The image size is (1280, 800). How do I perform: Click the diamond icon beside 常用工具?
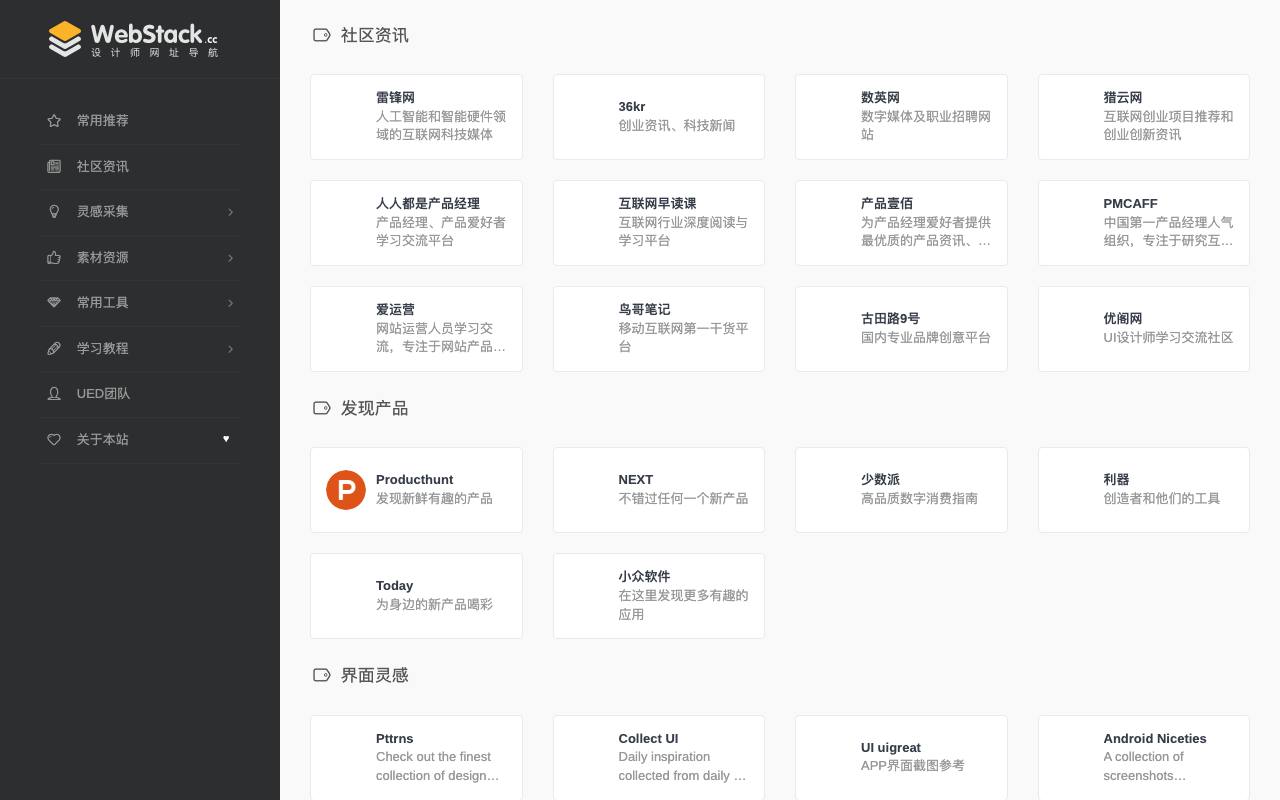point(54,302)
